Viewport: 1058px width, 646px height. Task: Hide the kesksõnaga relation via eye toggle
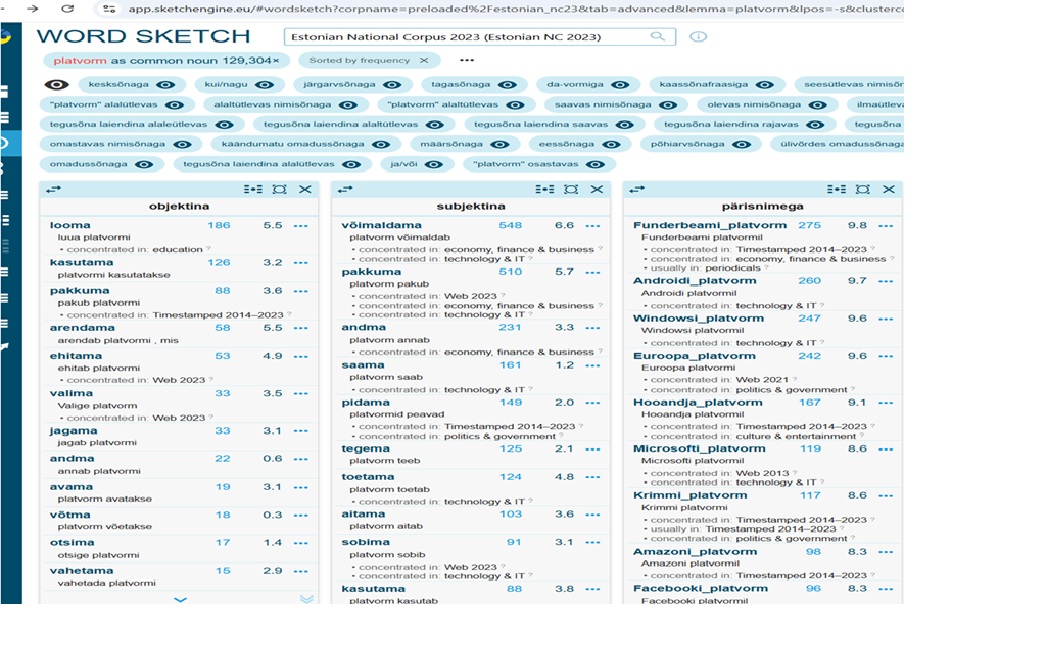coord(165,85)
